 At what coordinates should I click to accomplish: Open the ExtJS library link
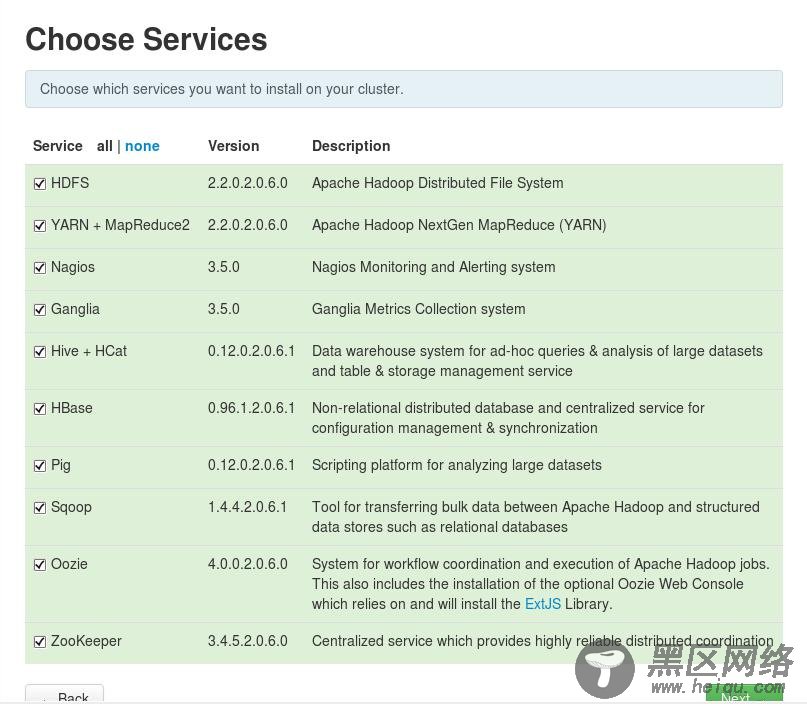[x=543, y=604]
